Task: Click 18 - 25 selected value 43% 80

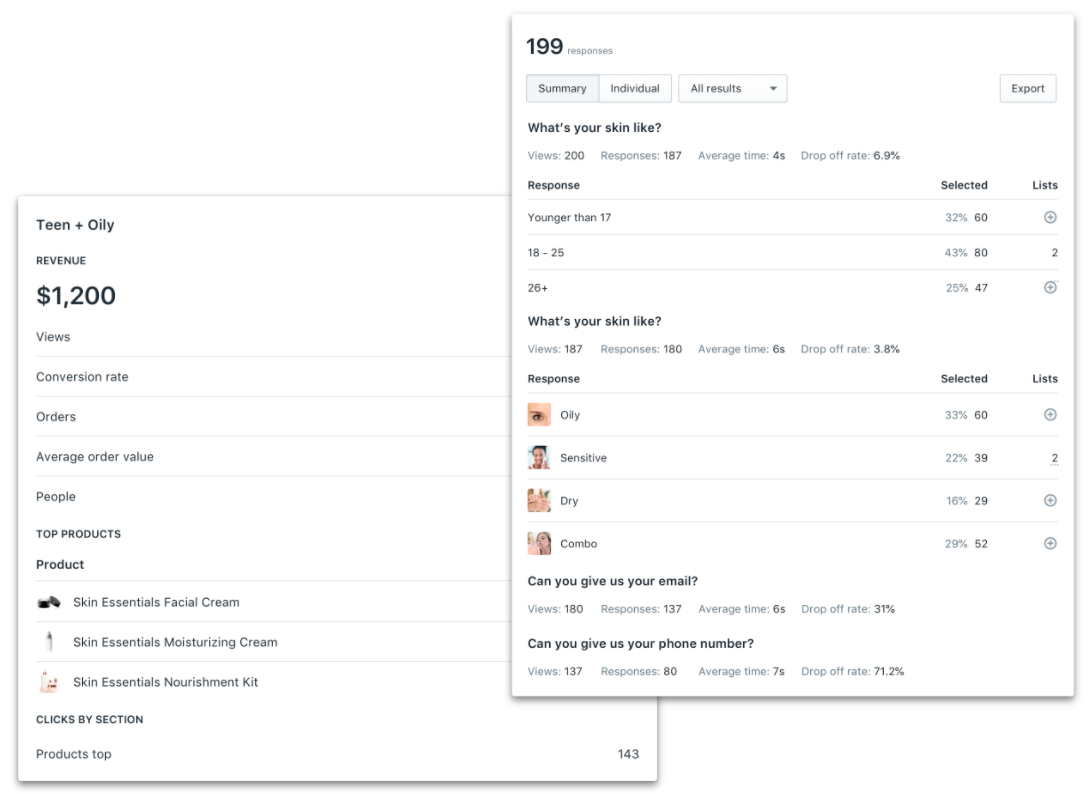Action: click(966, 253)
